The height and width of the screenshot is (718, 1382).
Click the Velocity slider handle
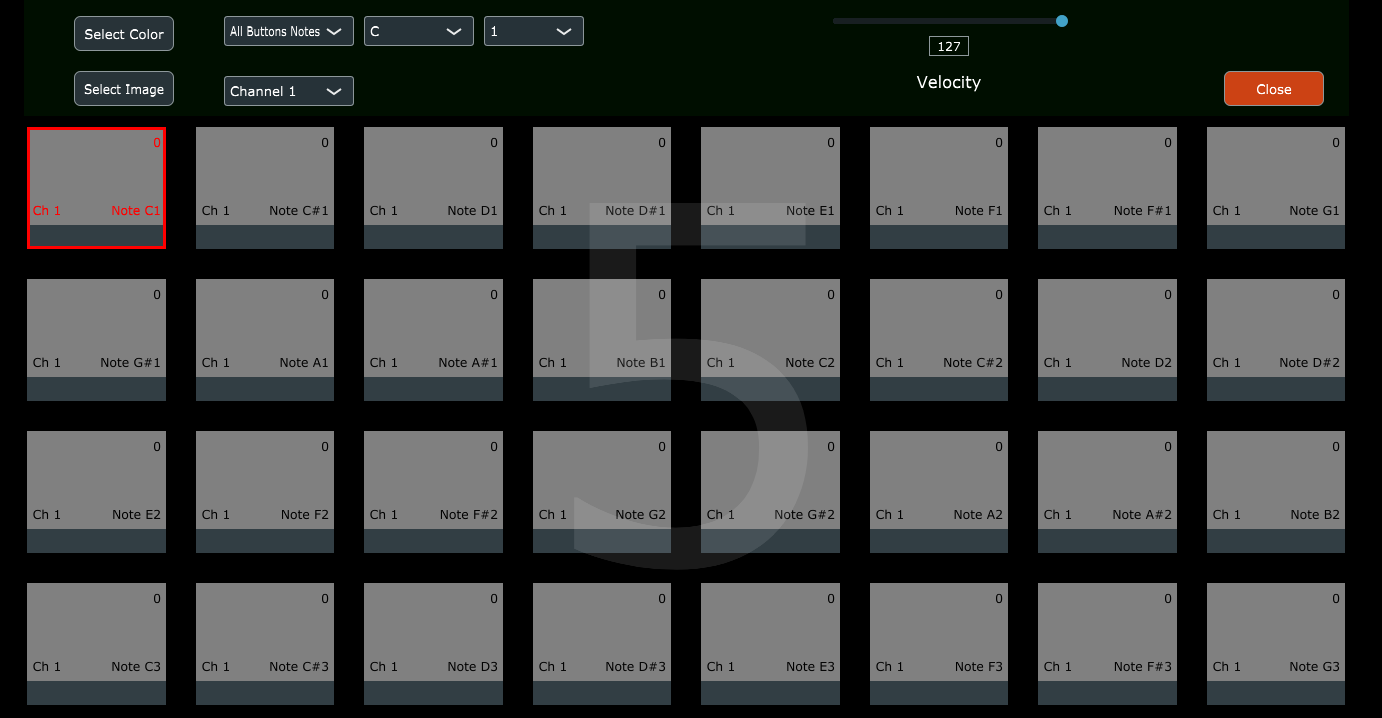1062,21
